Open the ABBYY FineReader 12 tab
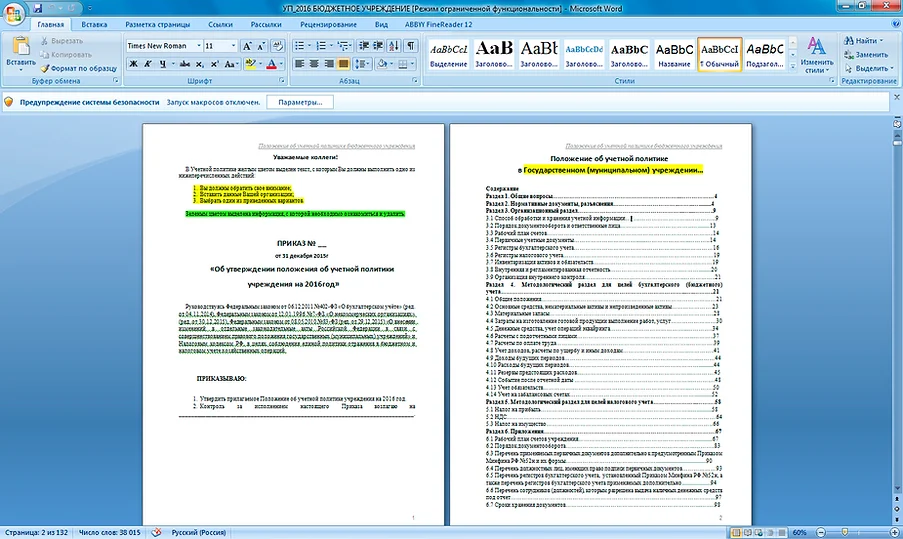Viewport: 903px width, 539px height. pos(438,25)
